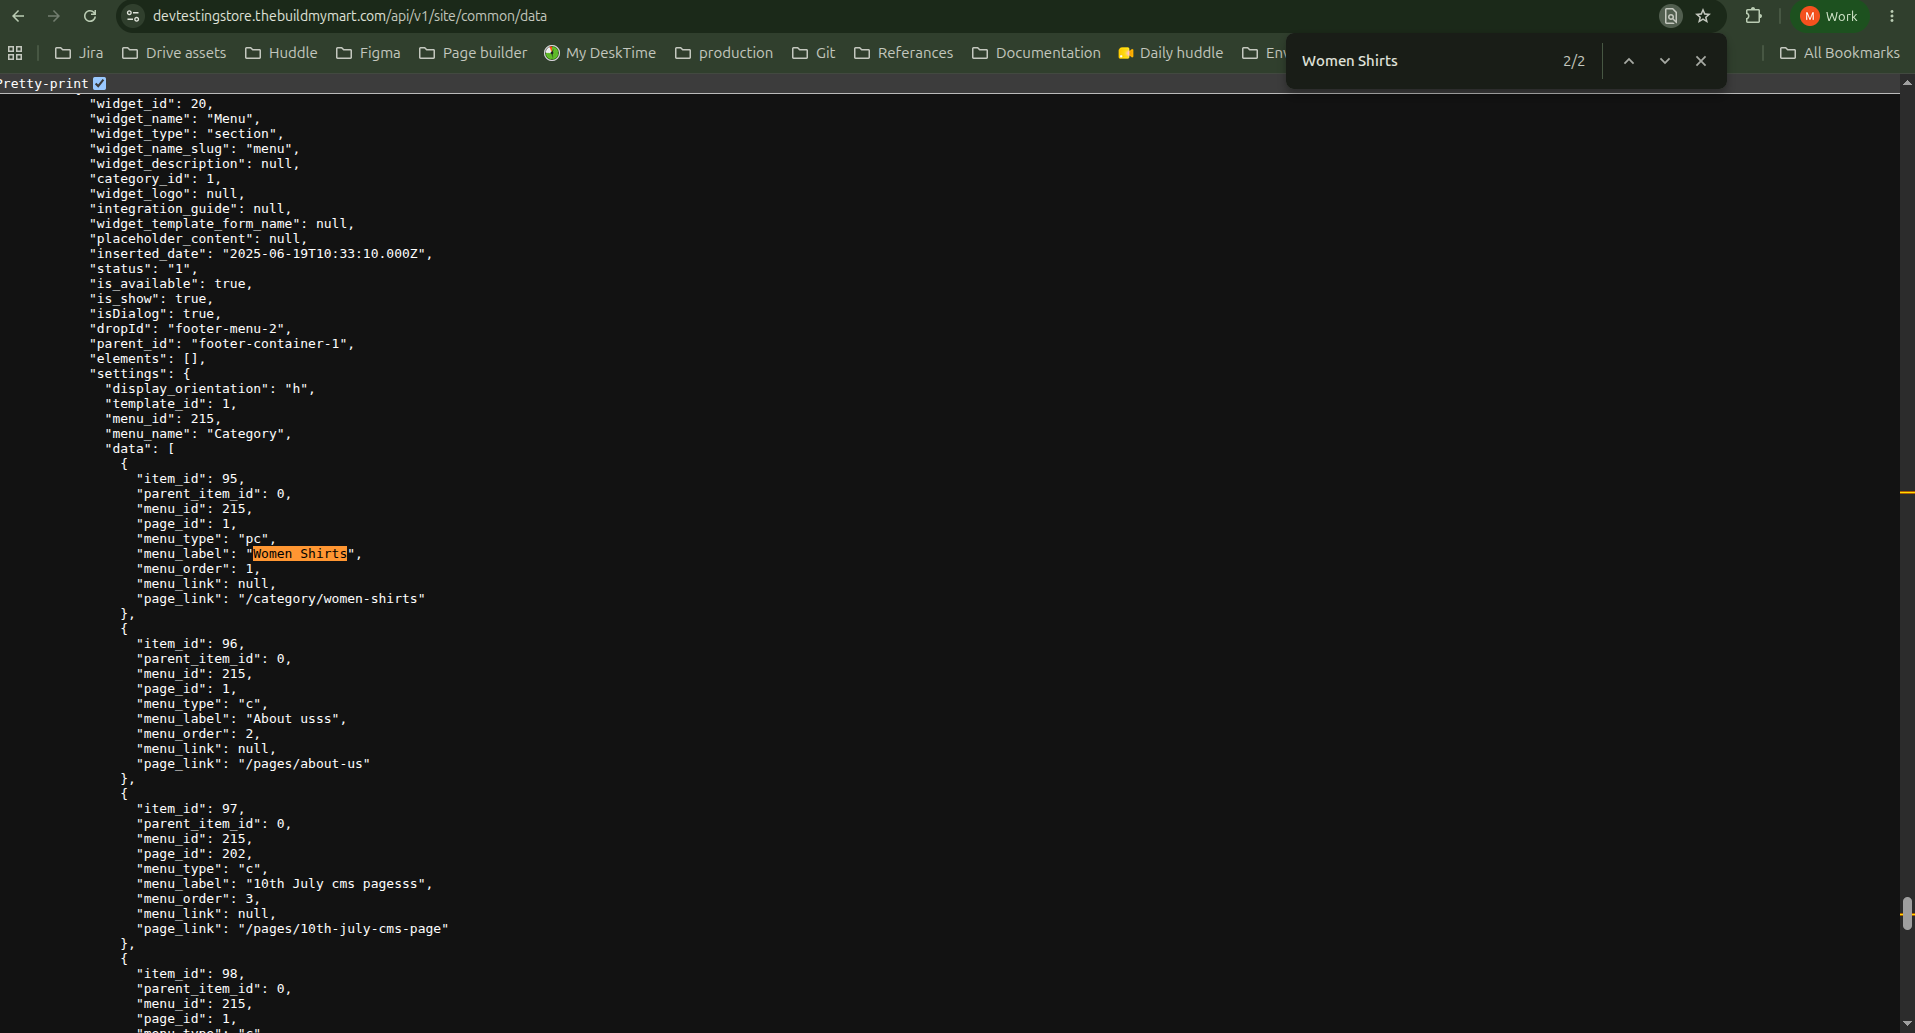
Task: Click the scroll down arrow
Action: click(1907, 1025)
